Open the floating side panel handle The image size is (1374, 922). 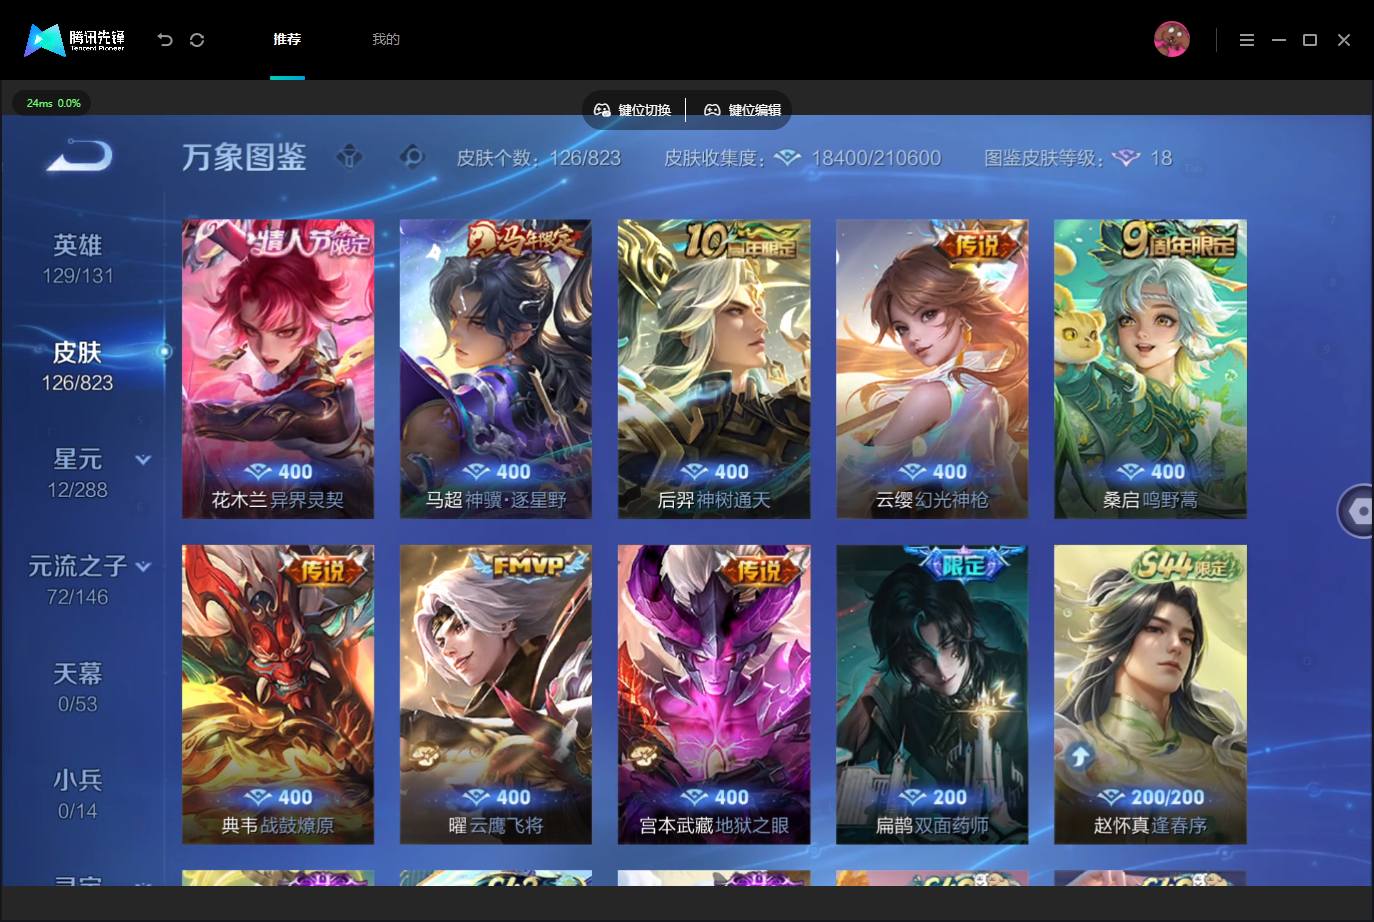pos(1357,511)
